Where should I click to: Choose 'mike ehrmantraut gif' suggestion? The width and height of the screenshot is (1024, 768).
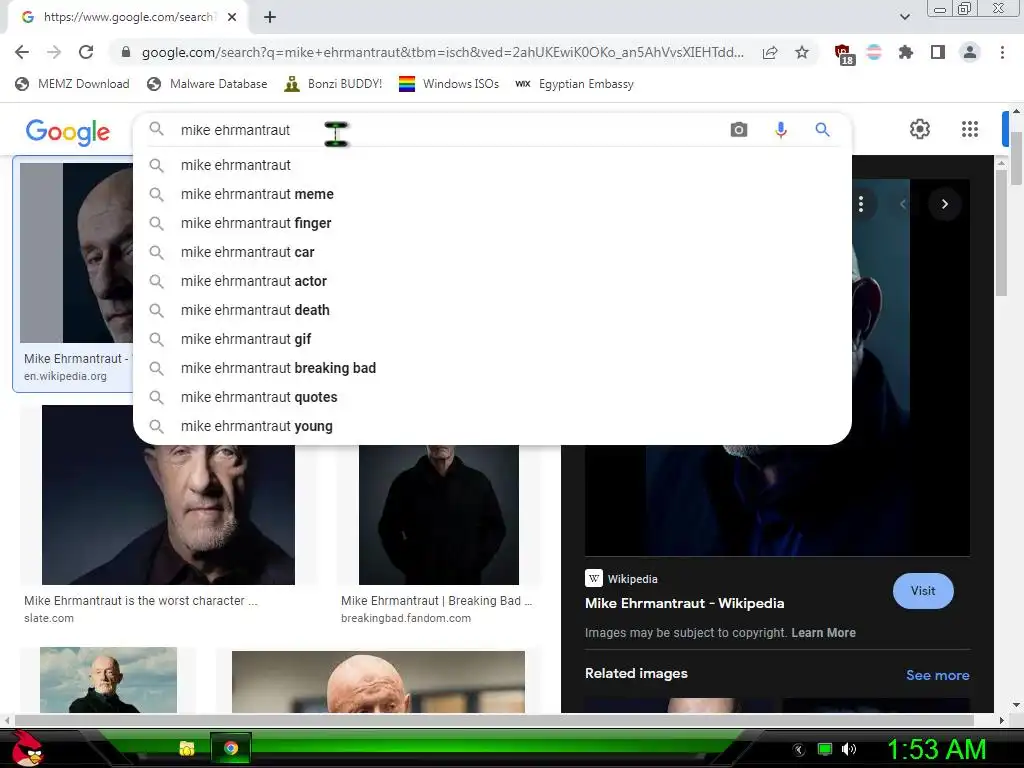point(492,339)
